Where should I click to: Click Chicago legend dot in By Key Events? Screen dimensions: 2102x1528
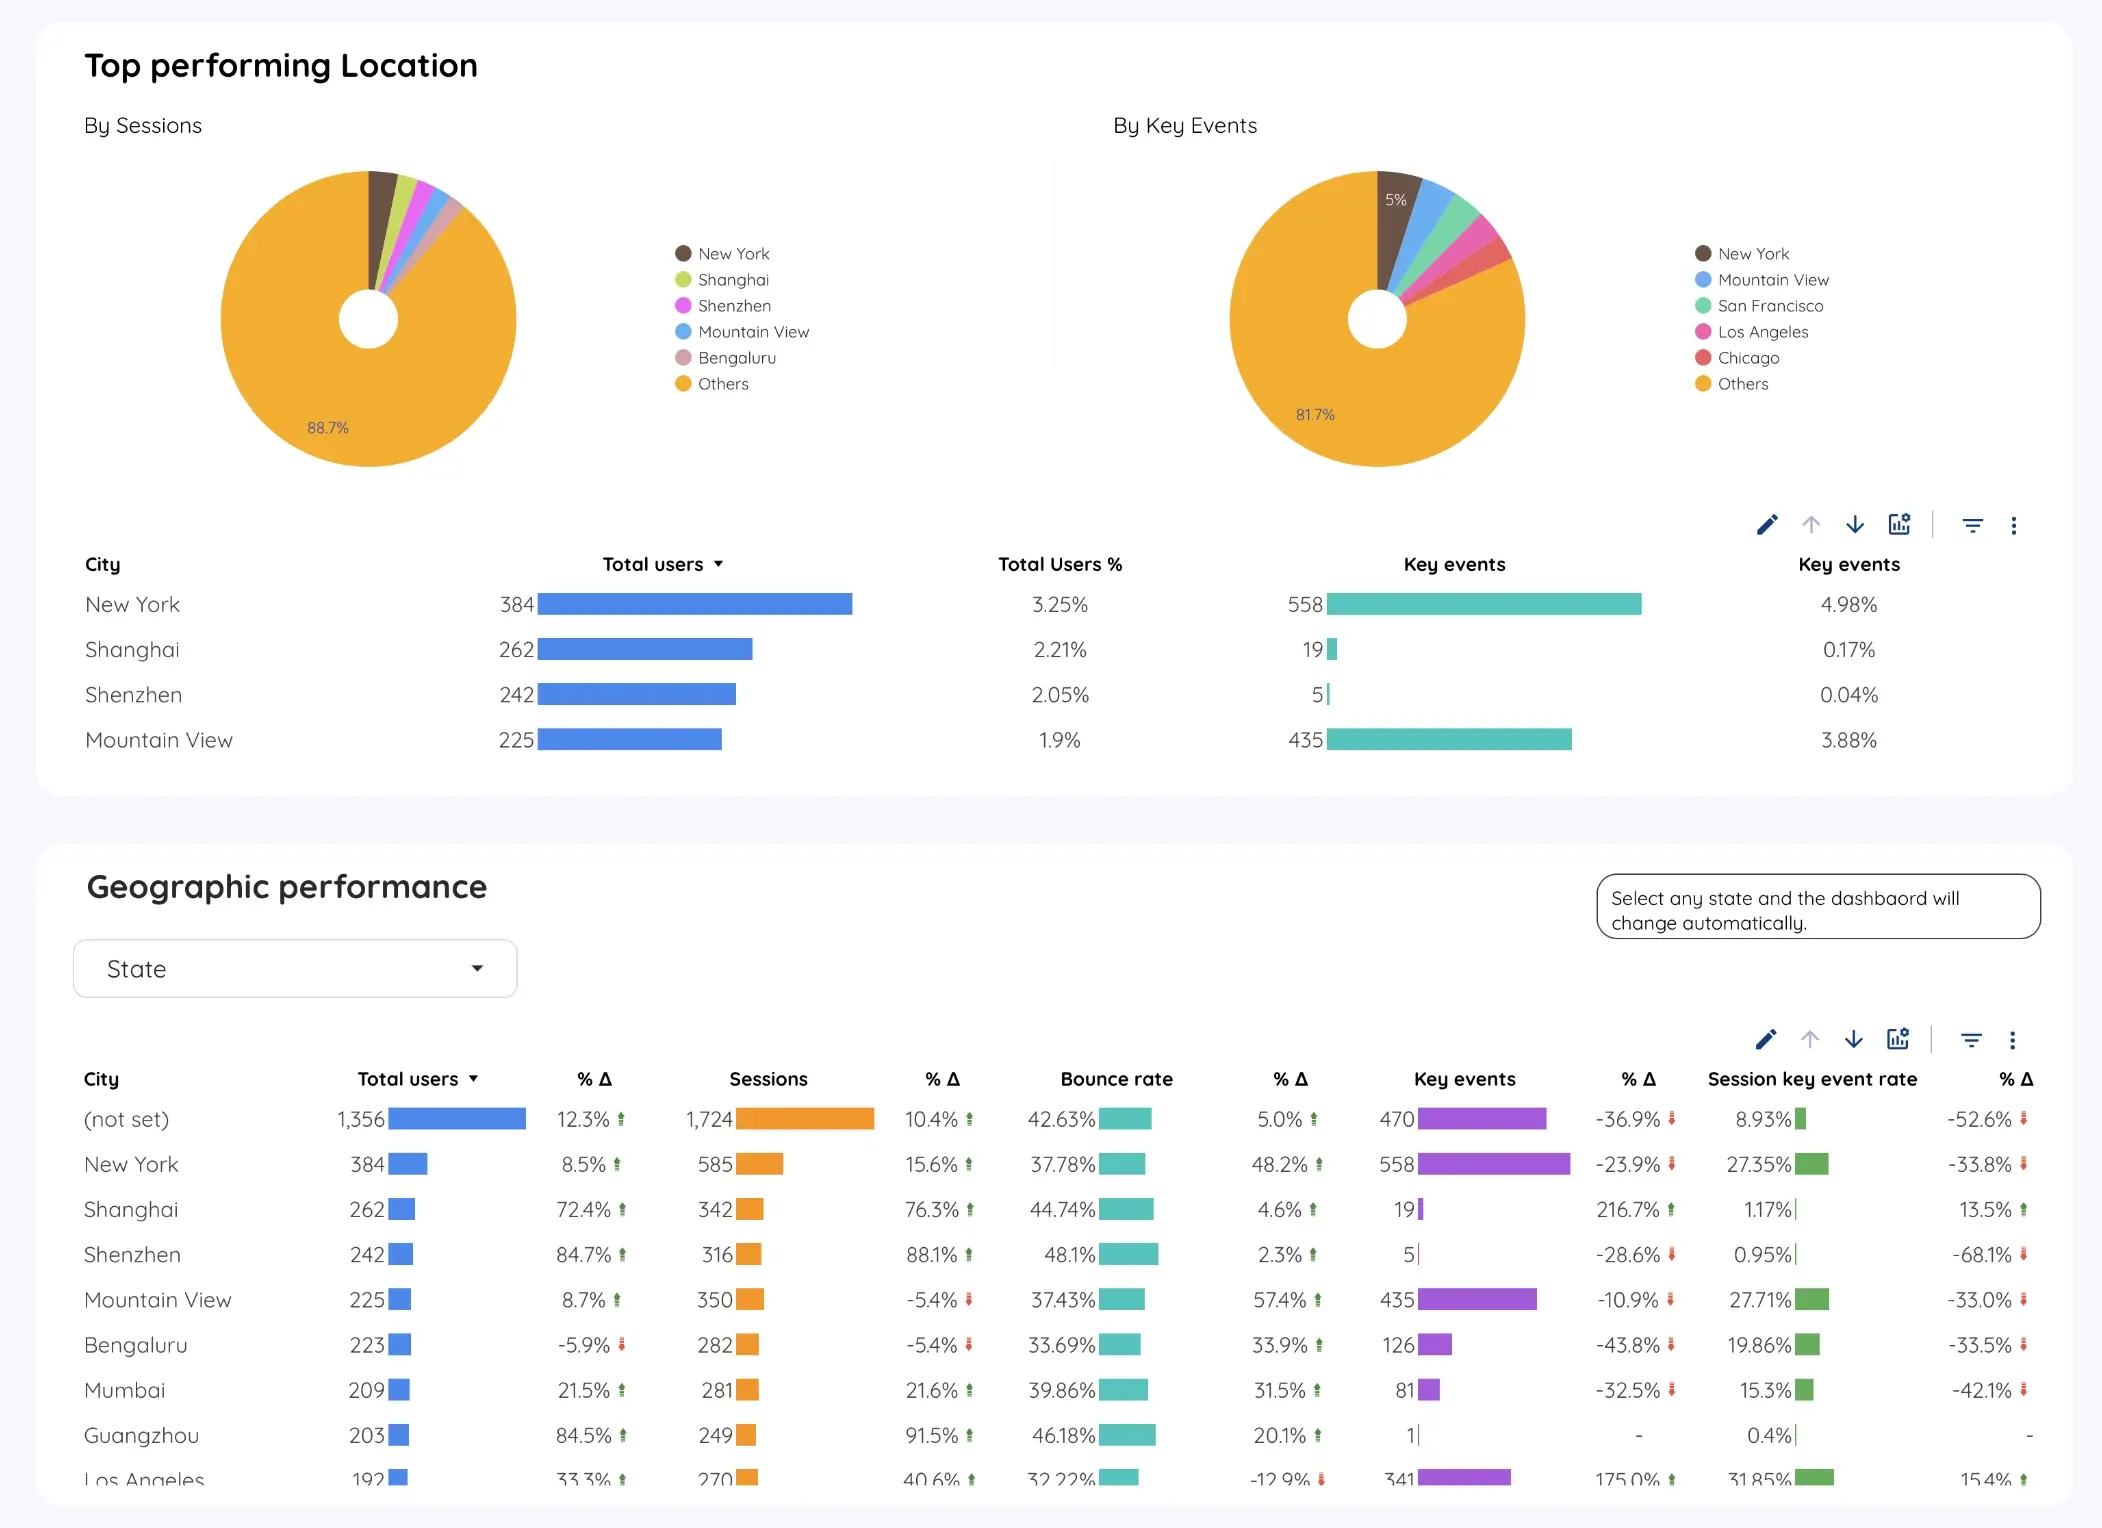(1703, 358)
